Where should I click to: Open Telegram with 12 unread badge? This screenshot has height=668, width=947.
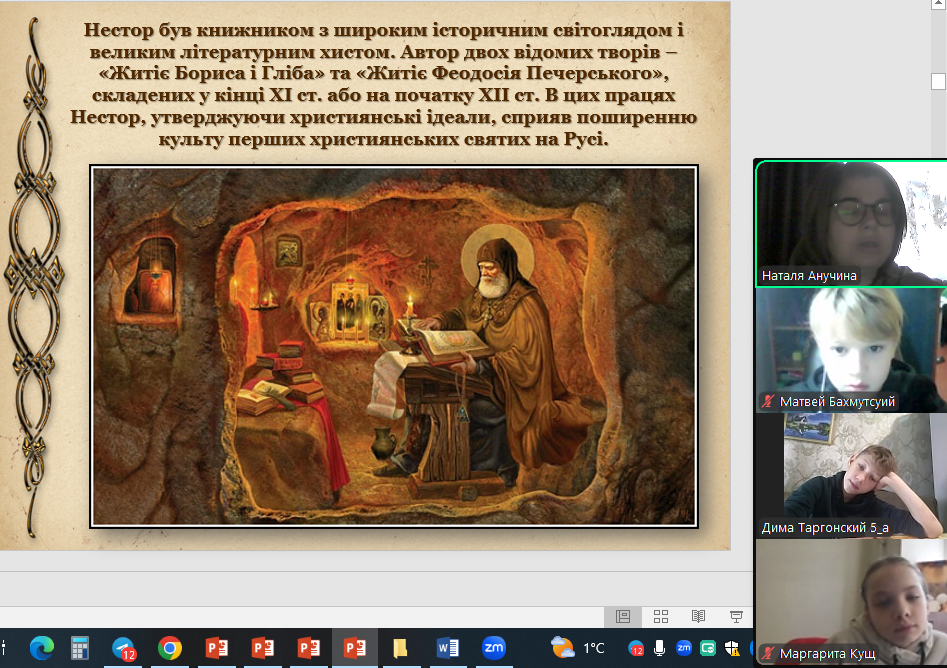124,649
